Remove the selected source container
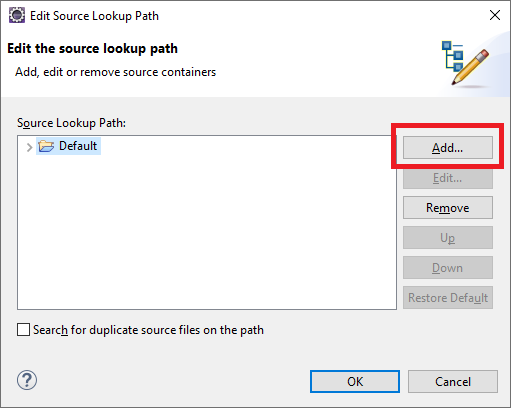Image resolution: width=511 pixels, height=408 pixels. (x=448, y=208)
